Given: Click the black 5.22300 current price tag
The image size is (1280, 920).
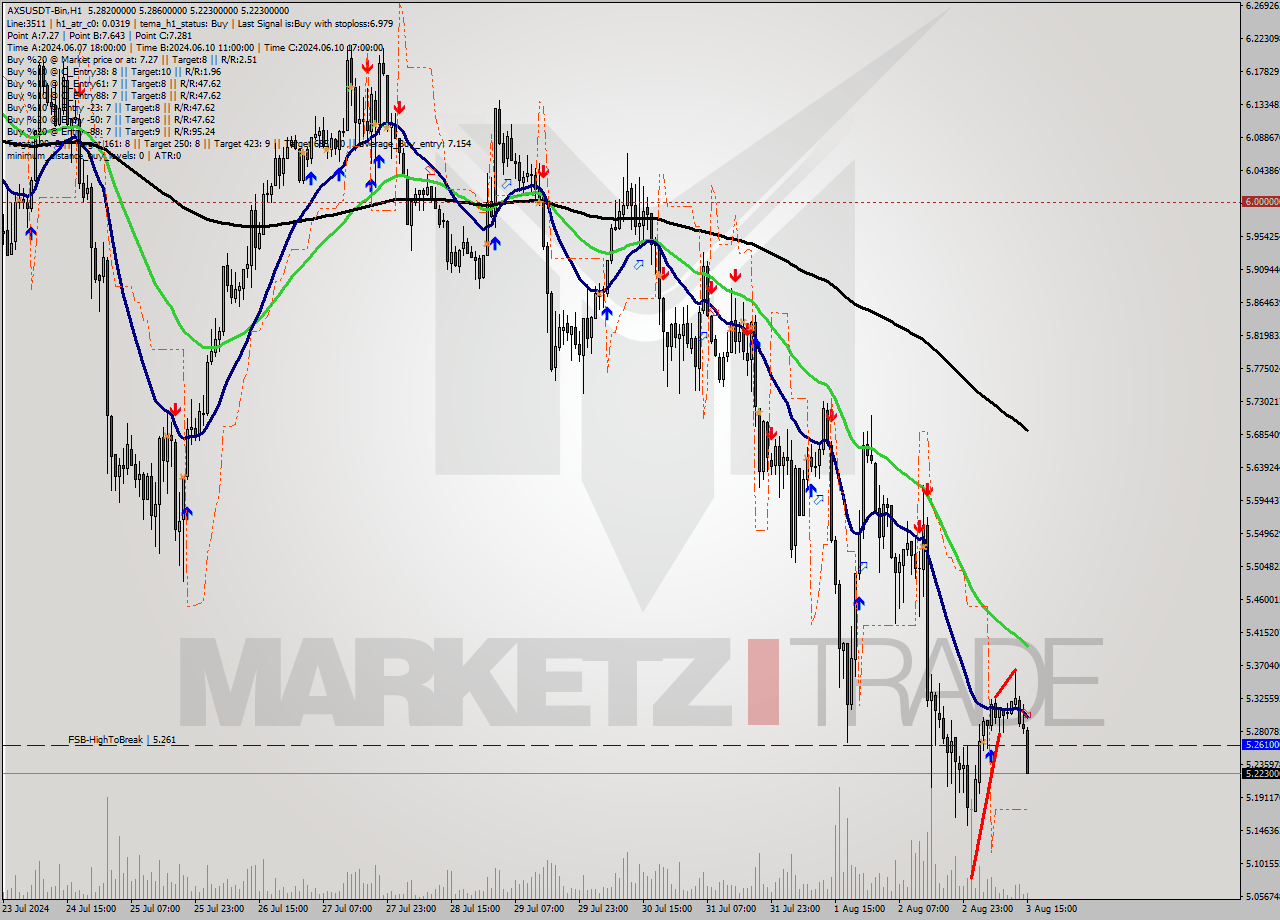Looking at the screenshot, I should click(x=1260, y=773).
